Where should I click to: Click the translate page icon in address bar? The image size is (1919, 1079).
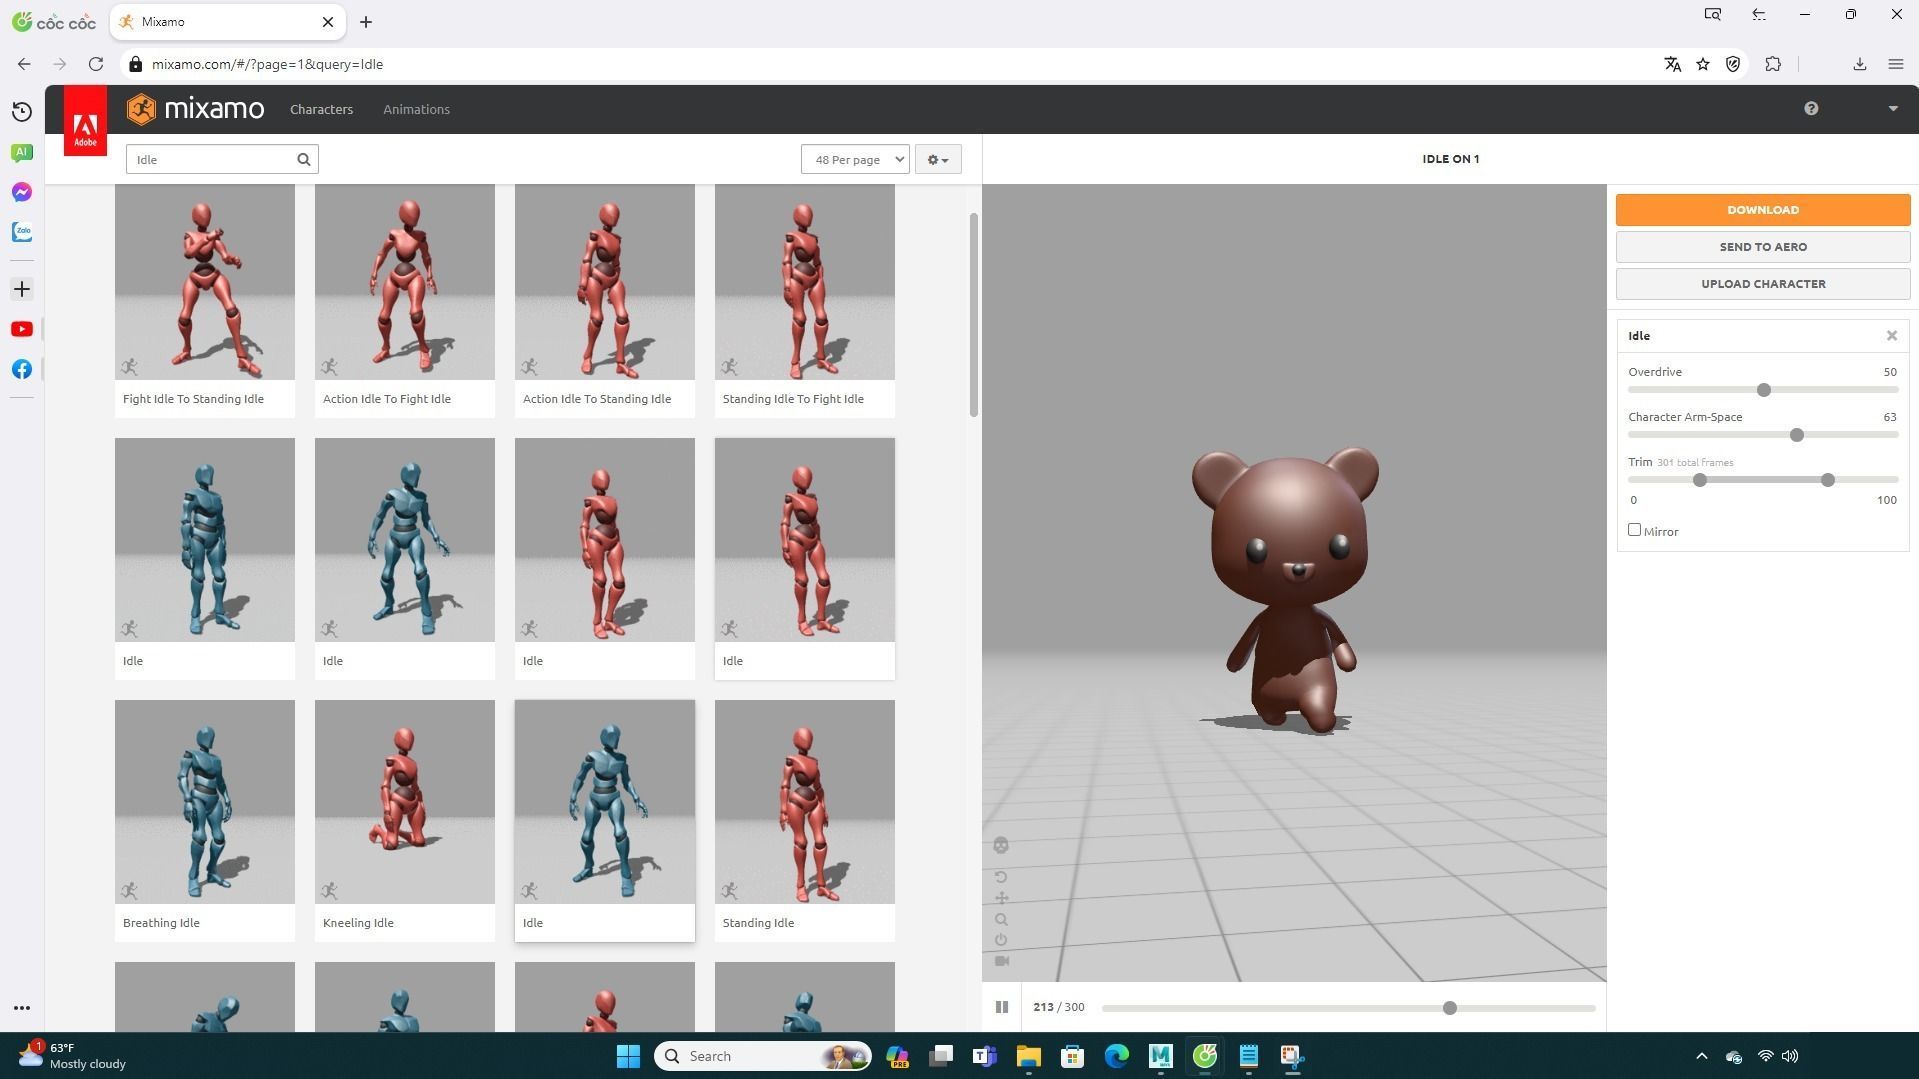1672,64
